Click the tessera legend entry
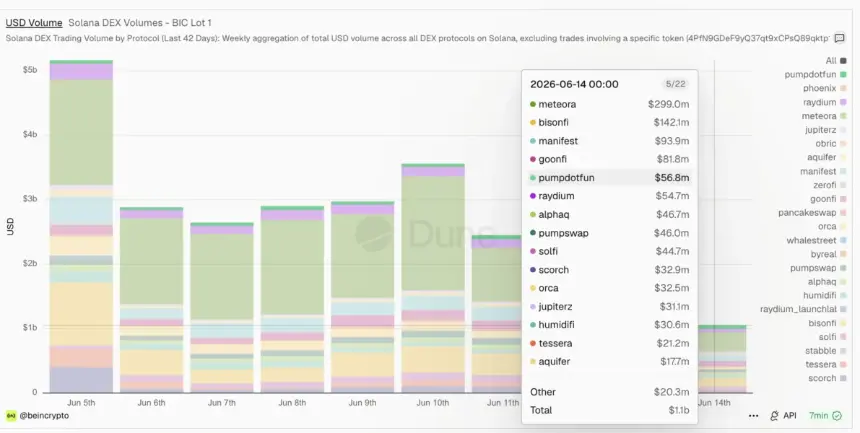The image size is (860, 433). tap(825, 364)
